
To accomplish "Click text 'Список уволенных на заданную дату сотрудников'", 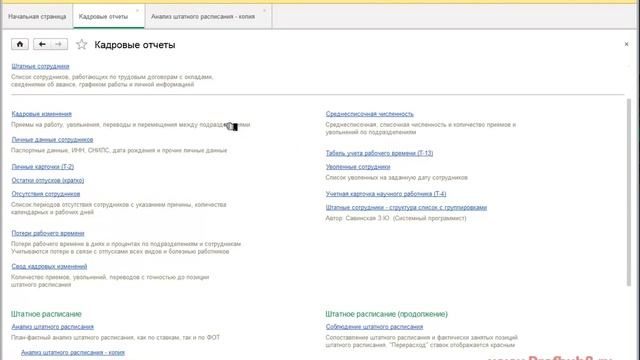I will [x=396, y=178].
